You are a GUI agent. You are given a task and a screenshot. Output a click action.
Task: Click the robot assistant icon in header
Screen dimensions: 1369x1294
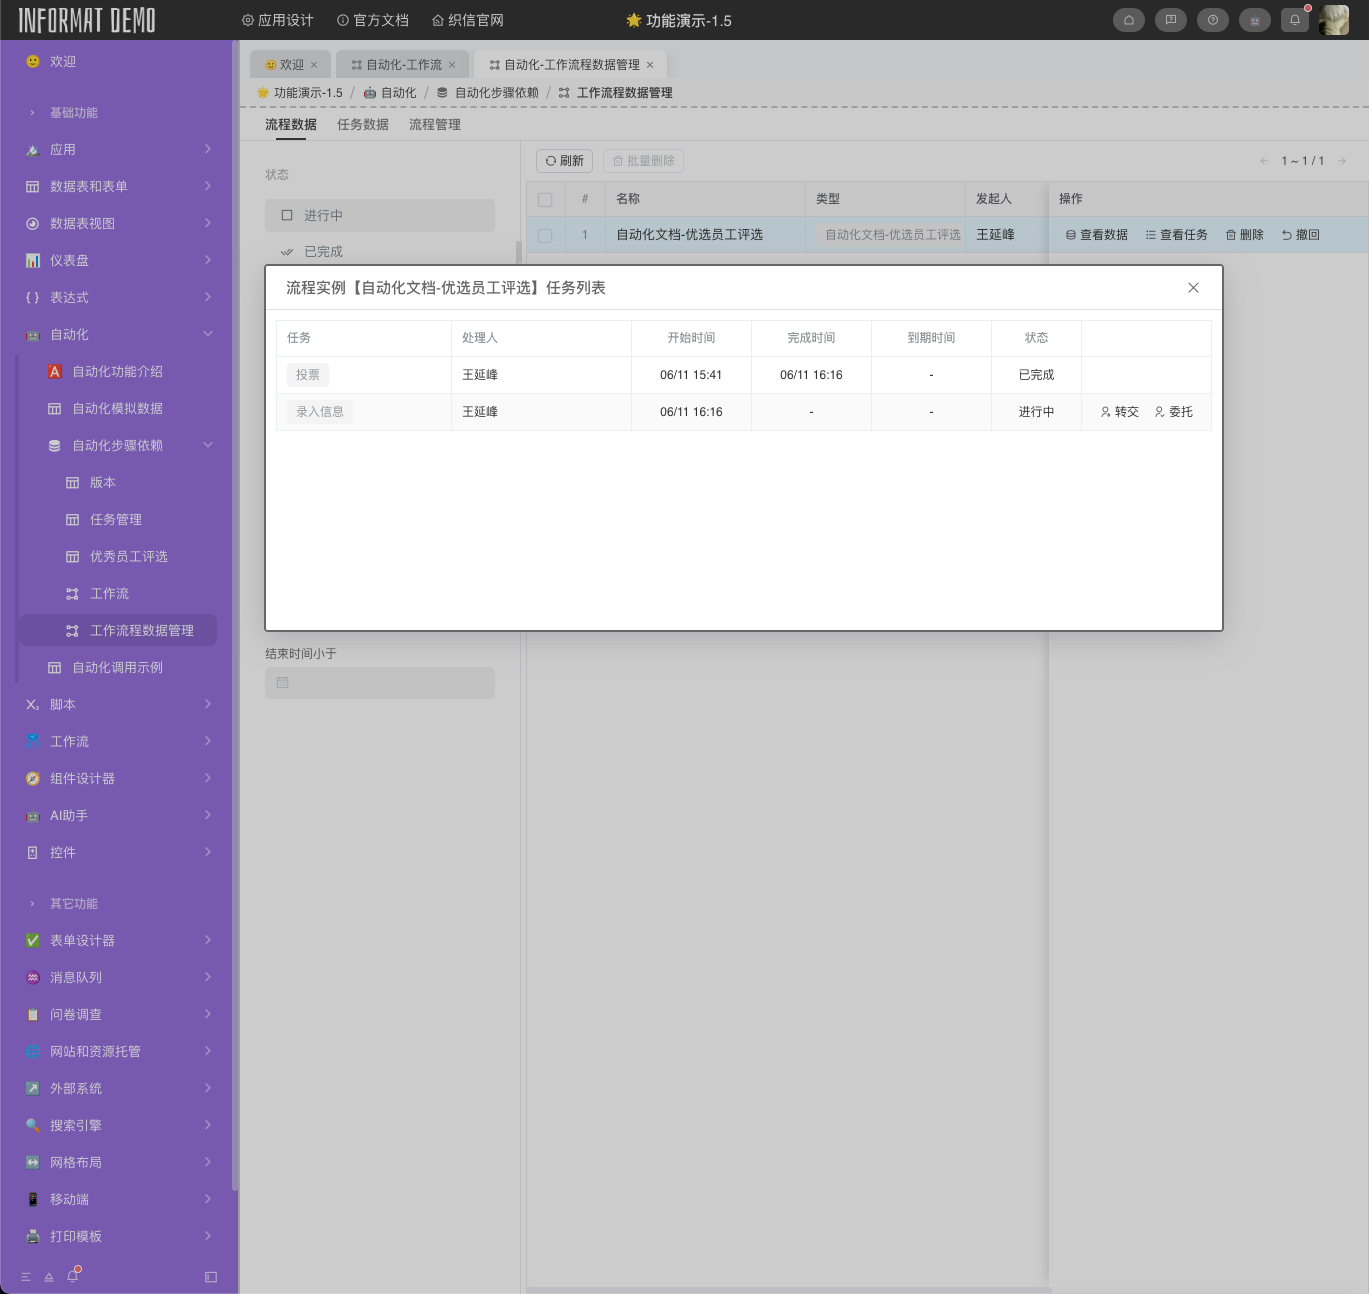click(x=1254, y=20)
